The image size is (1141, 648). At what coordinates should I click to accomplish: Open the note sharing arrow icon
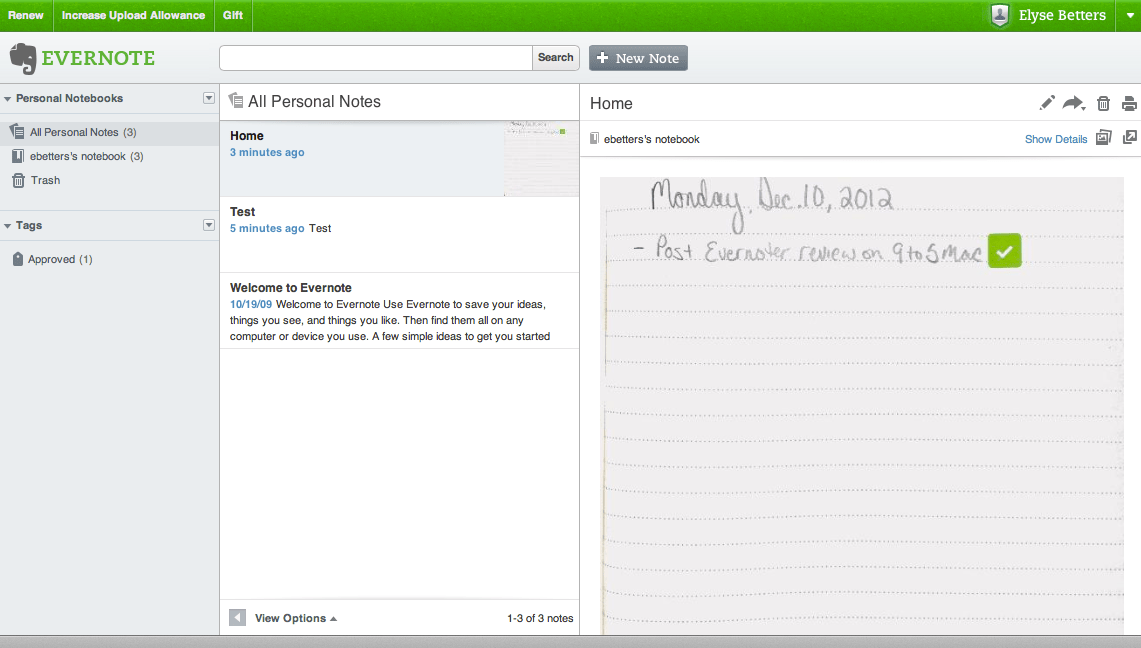point(1073,102)
